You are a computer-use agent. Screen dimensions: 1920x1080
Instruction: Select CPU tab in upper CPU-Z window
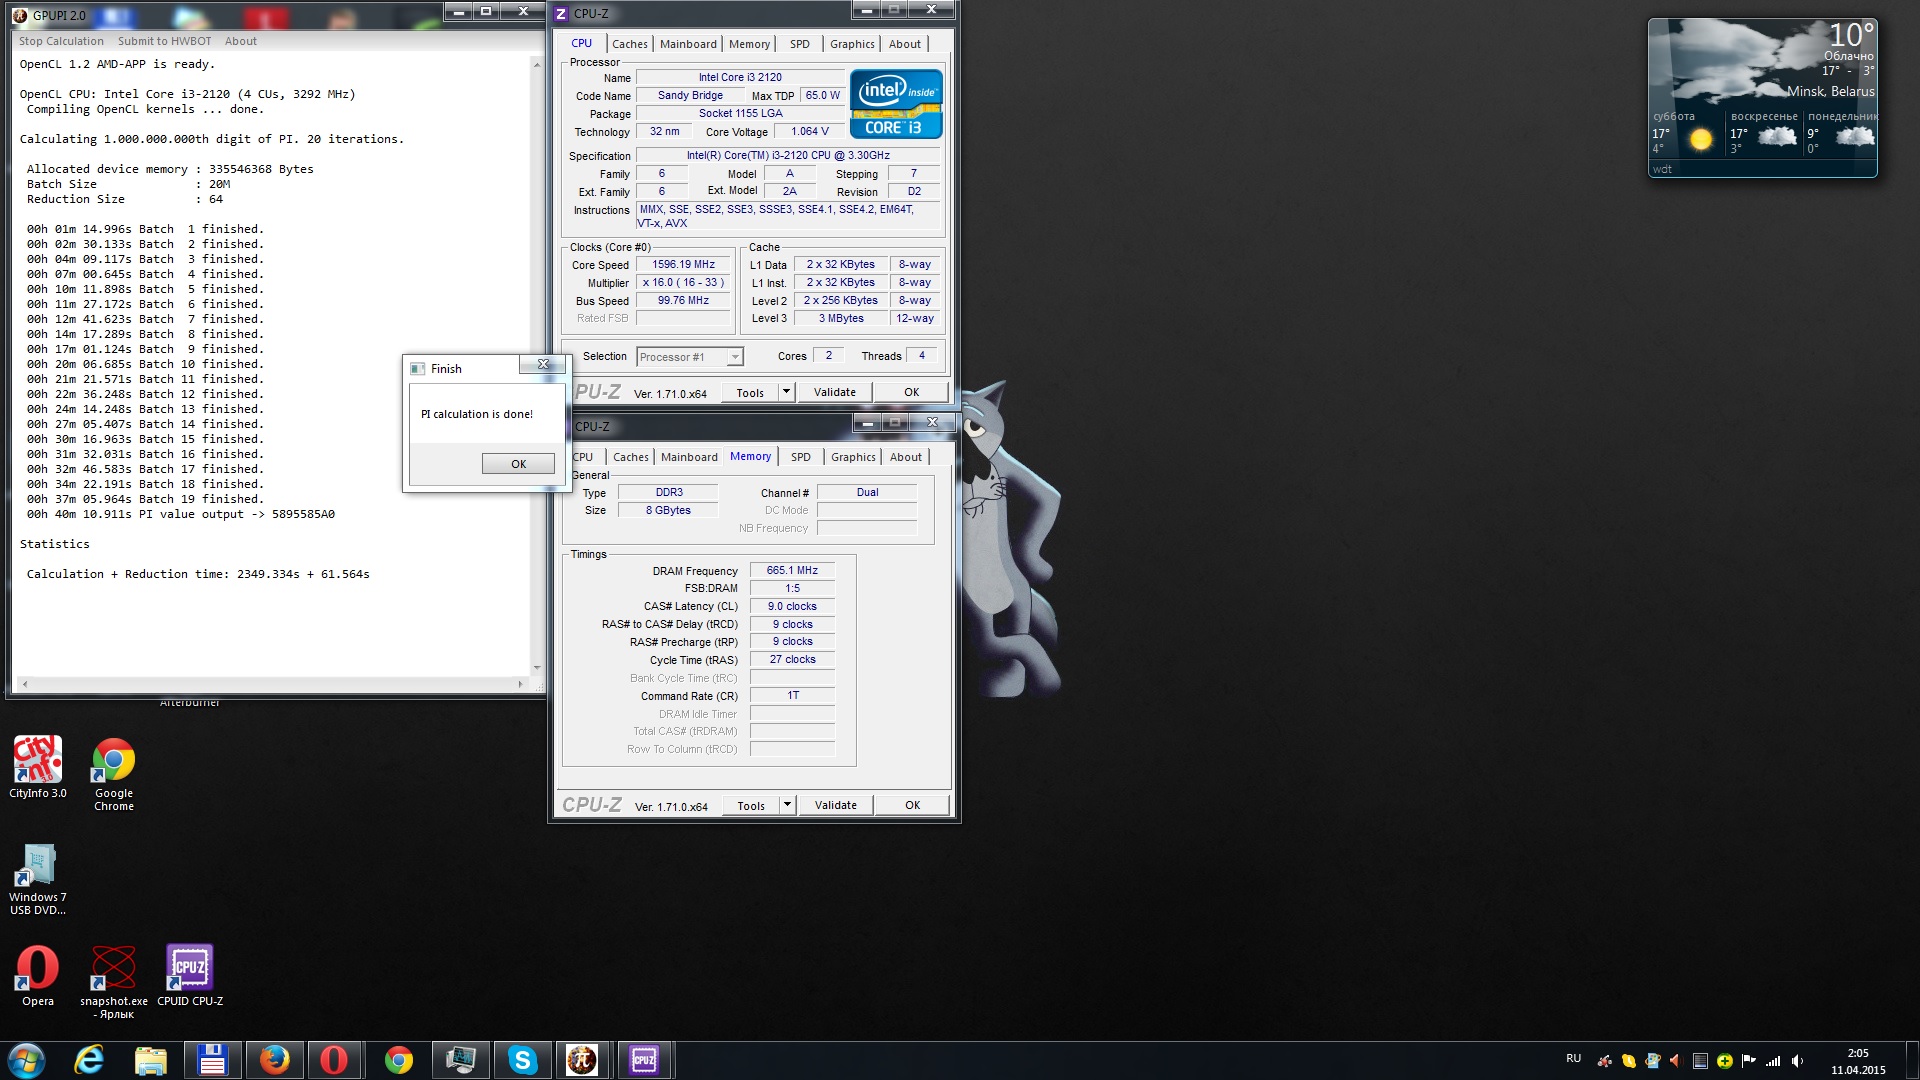click(x=581, y=43)
